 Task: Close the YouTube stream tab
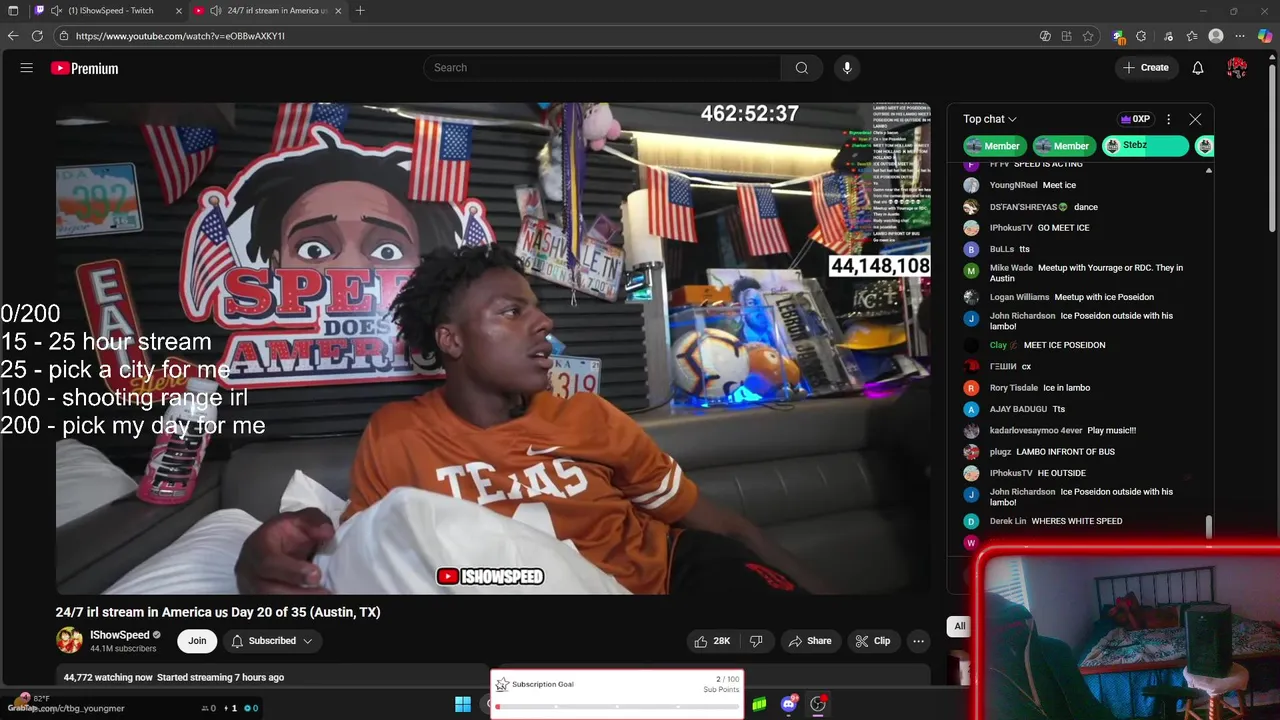pyautogui.click(x=338, y=11)
